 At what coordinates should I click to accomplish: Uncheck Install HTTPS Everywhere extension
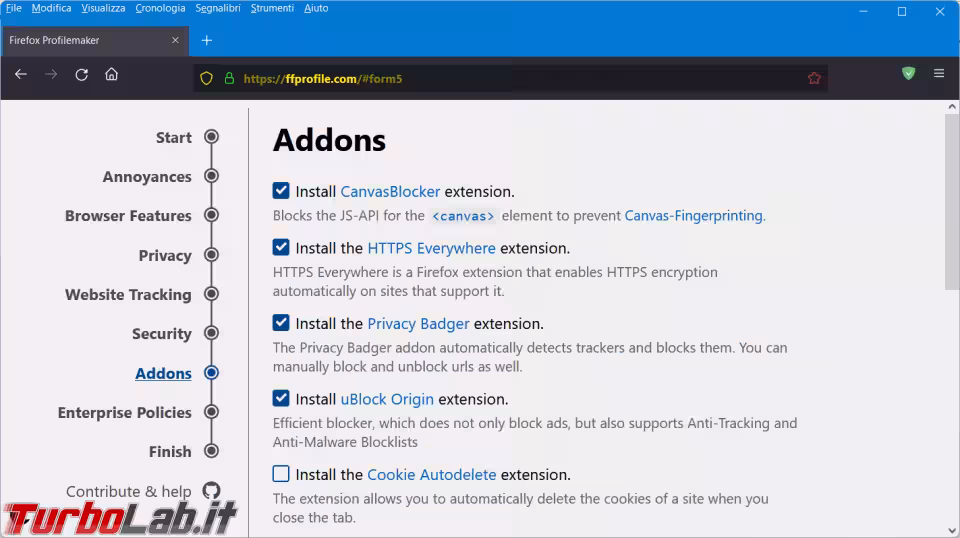coord(281,247)
